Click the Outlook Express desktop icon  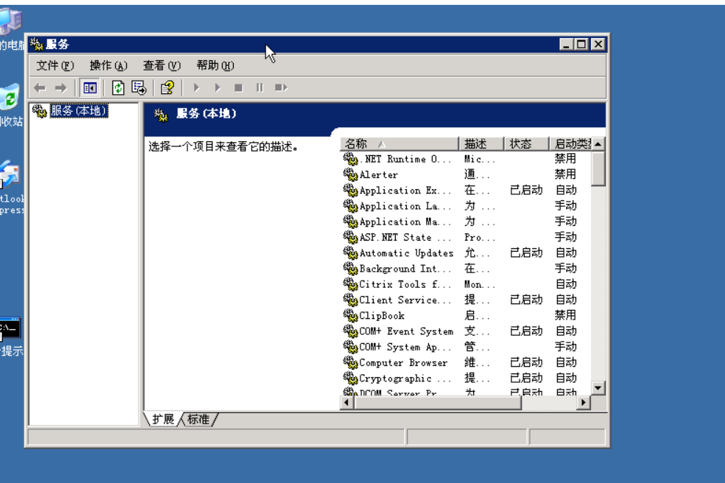pyautogui.click(x=10, y=175)
